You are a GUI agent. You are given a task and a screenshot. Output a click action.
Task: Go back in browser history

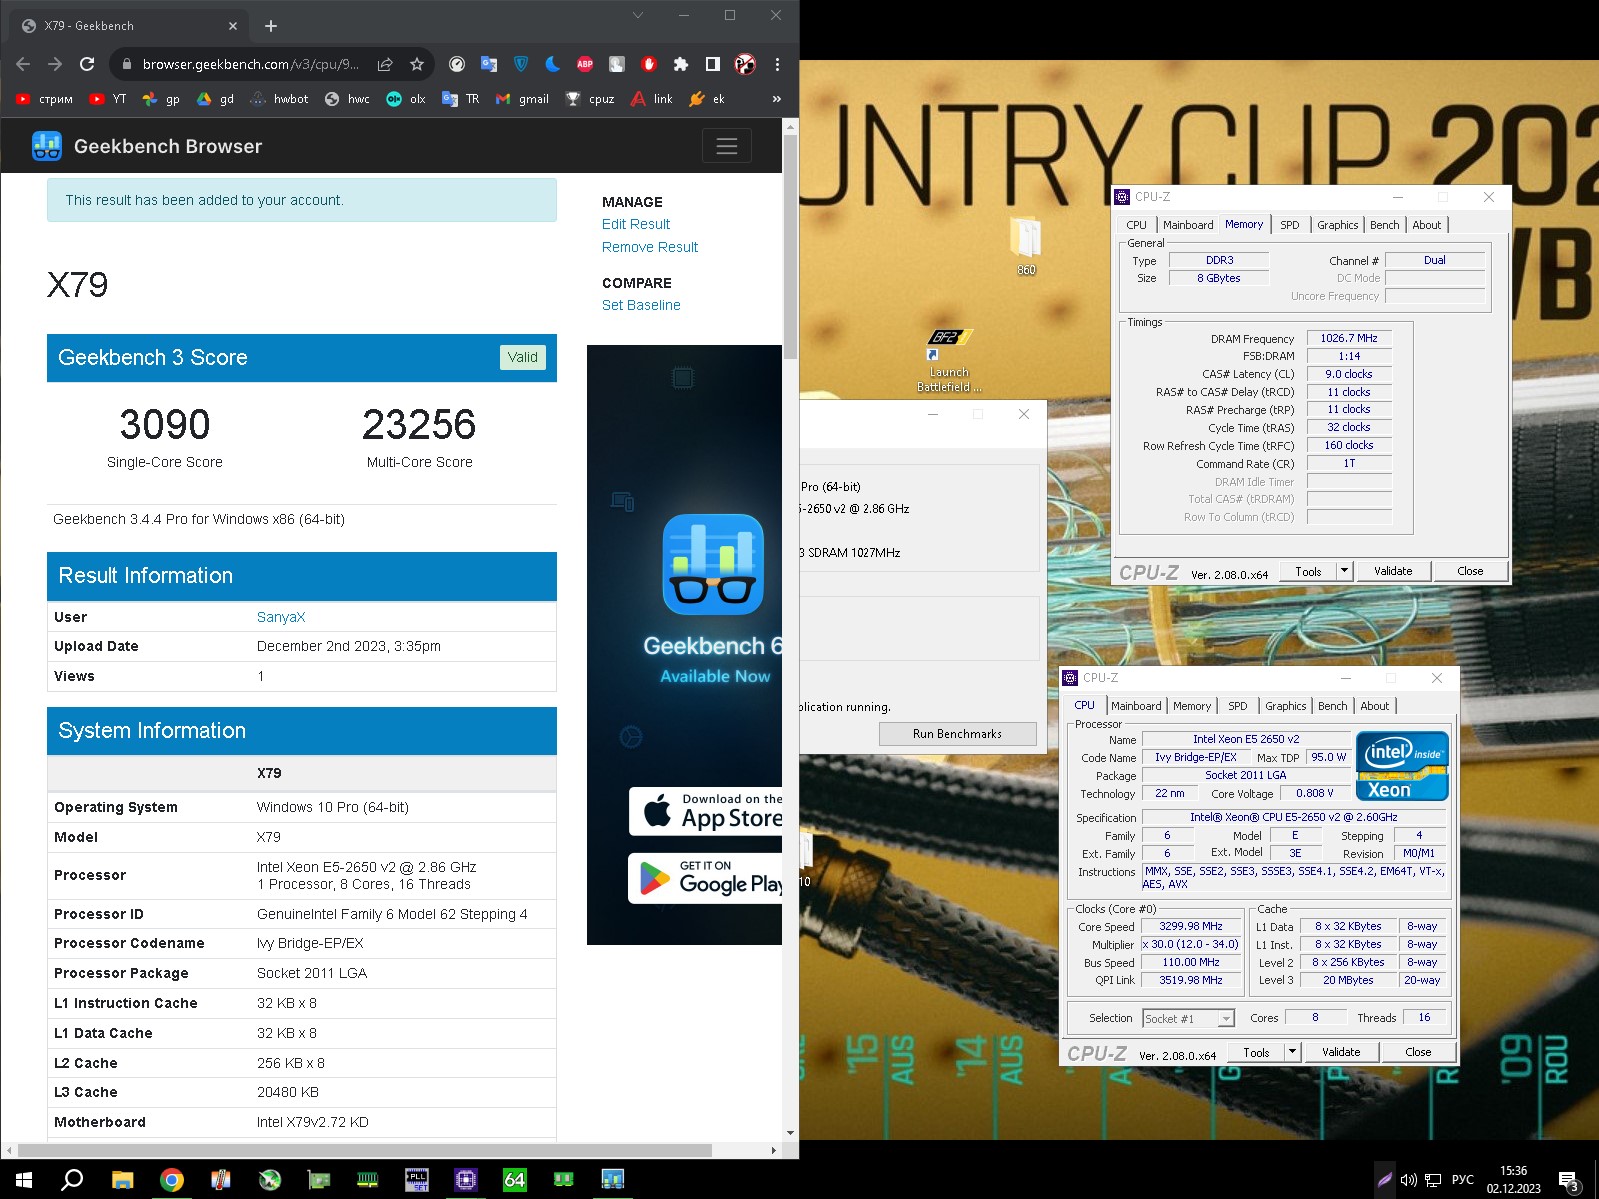click(23, 64)
